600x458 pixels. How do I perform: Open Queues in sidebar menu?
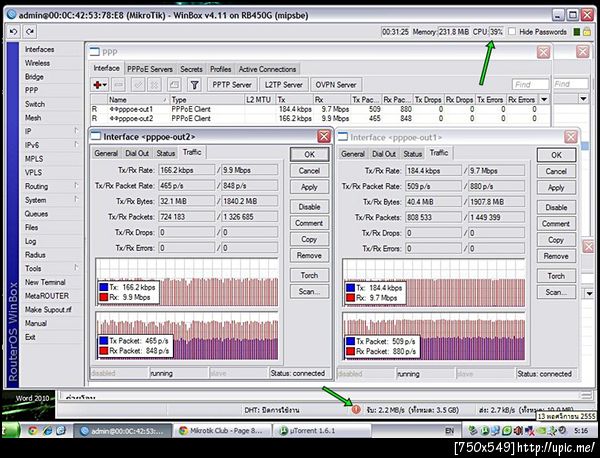coord(36,214)
